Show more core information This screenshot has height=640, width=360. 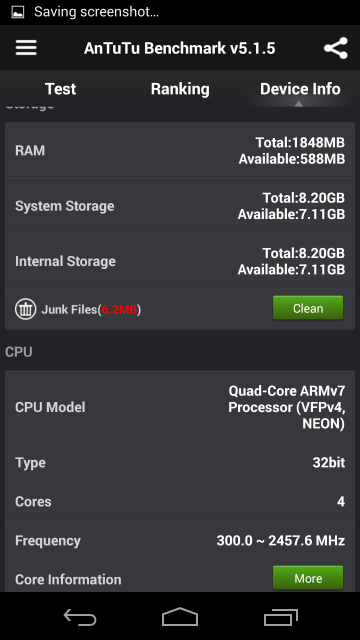pos(308,578)
